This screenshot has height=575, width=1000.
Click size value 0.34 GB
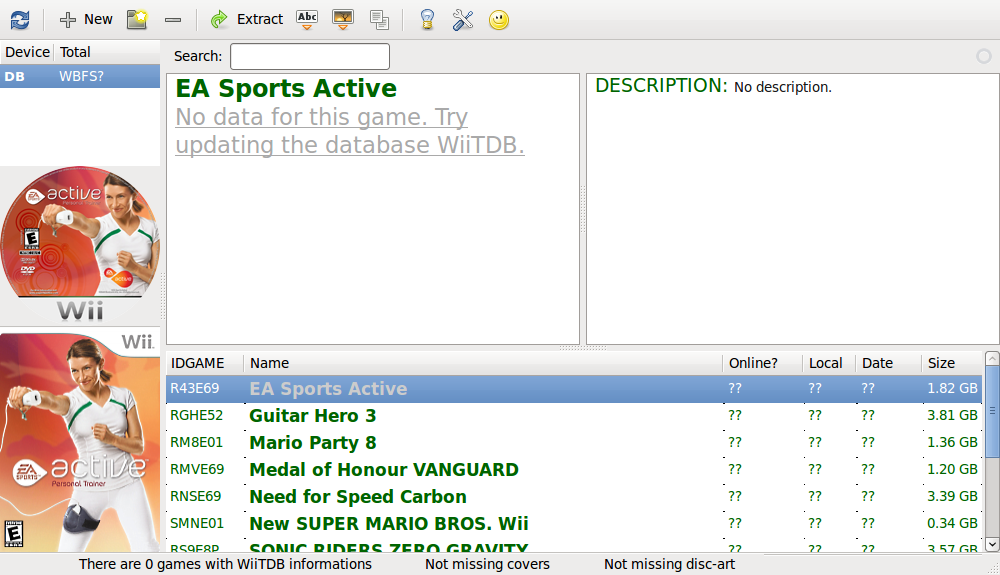tap(952, 523)
